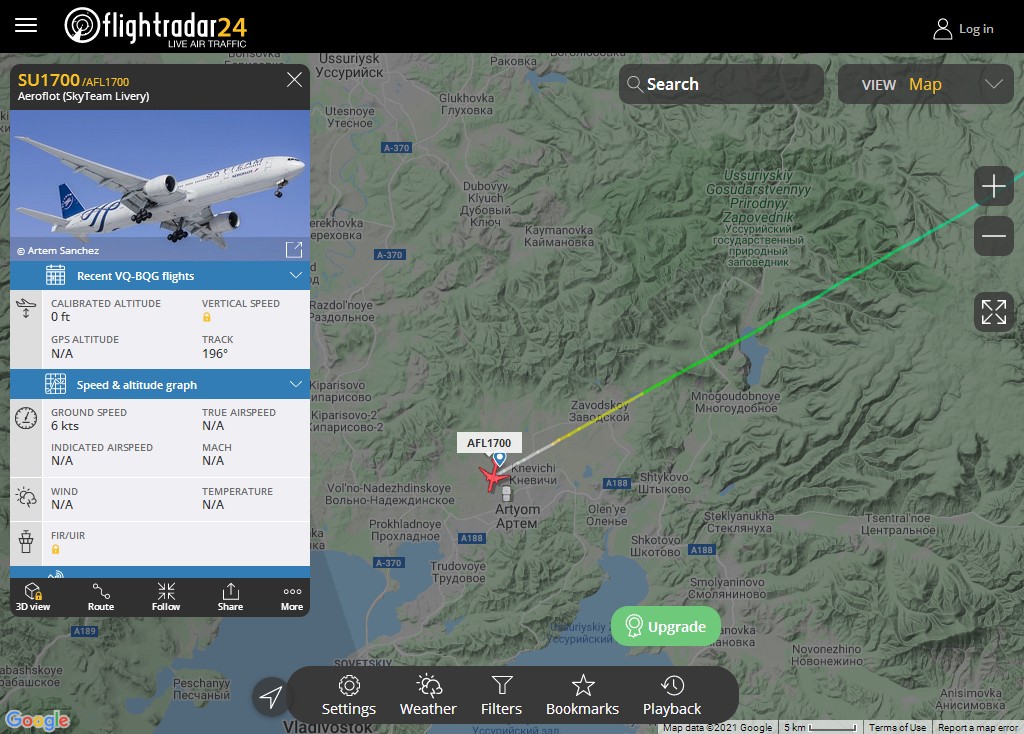Open More flight options

(x=292, y=597)
